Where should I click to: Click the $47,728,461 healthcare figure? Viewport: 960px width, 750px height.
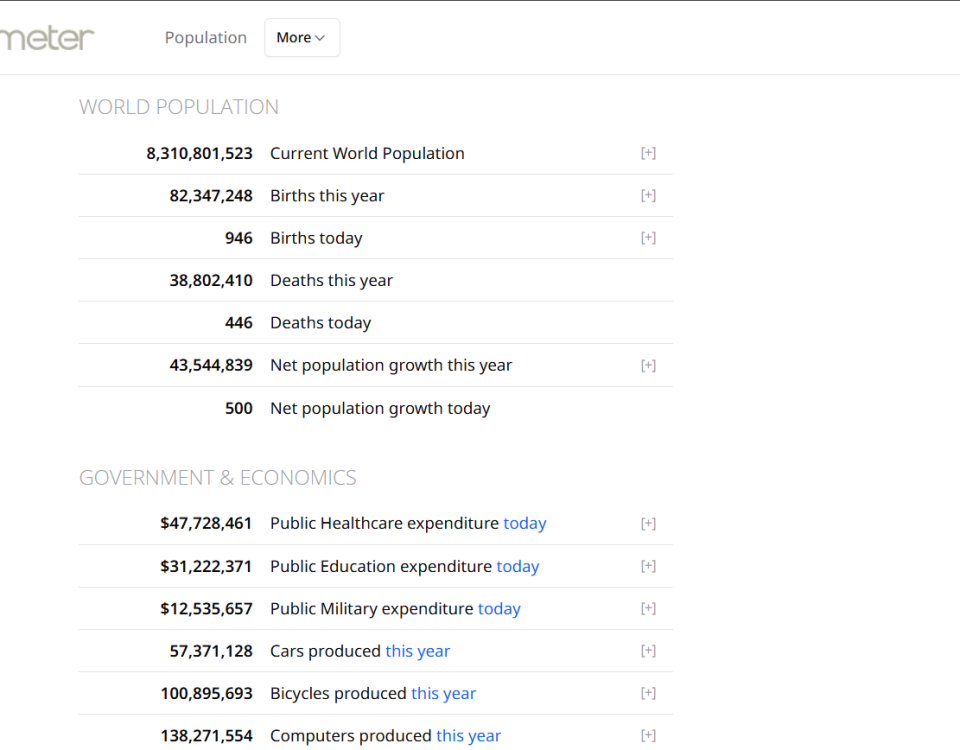[206, 523]
